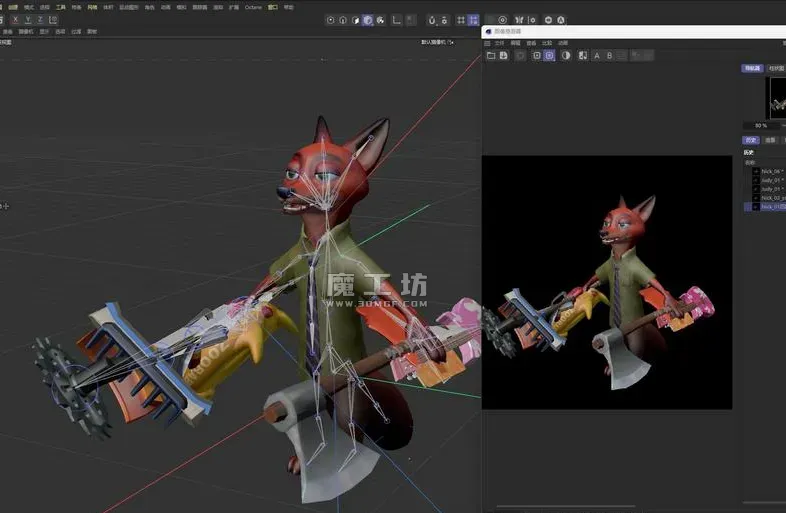This screenshot has height=513, width=786.
Task: Toggle the Z axis lock
Action: pyautogui.click(x=39, y=20)
